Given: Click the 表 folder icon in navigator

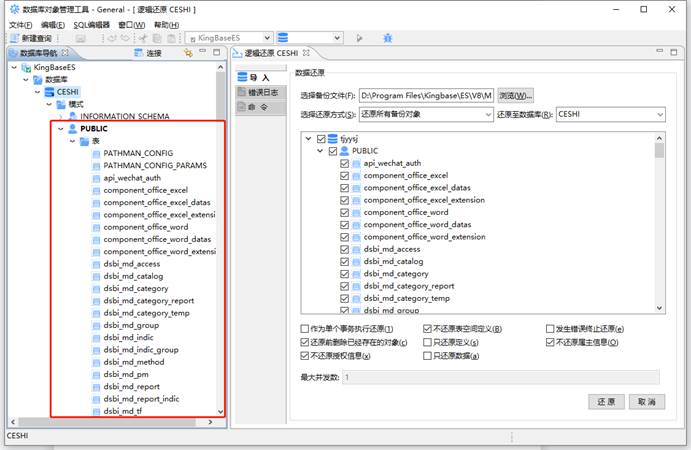Looking at the screenshot, I should (x=84, y=141).
